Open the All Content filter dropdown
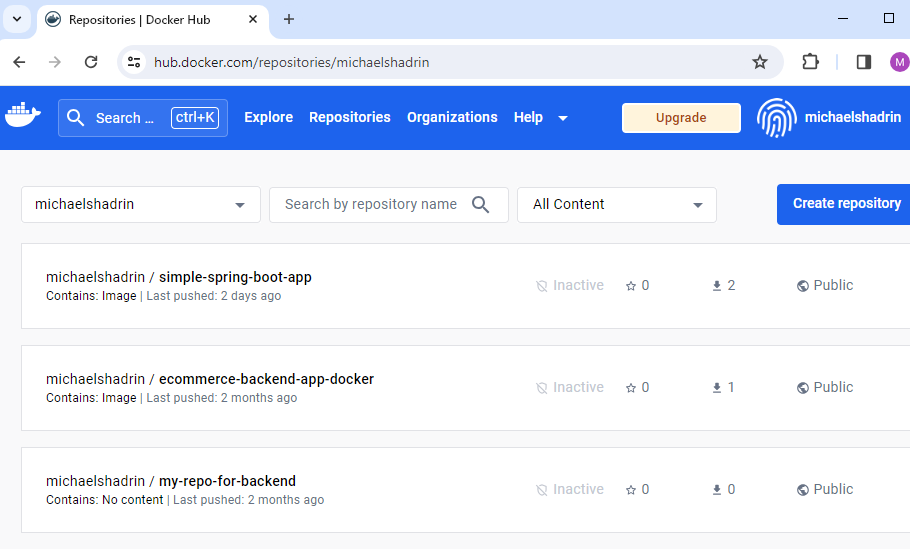 (617, 204)
